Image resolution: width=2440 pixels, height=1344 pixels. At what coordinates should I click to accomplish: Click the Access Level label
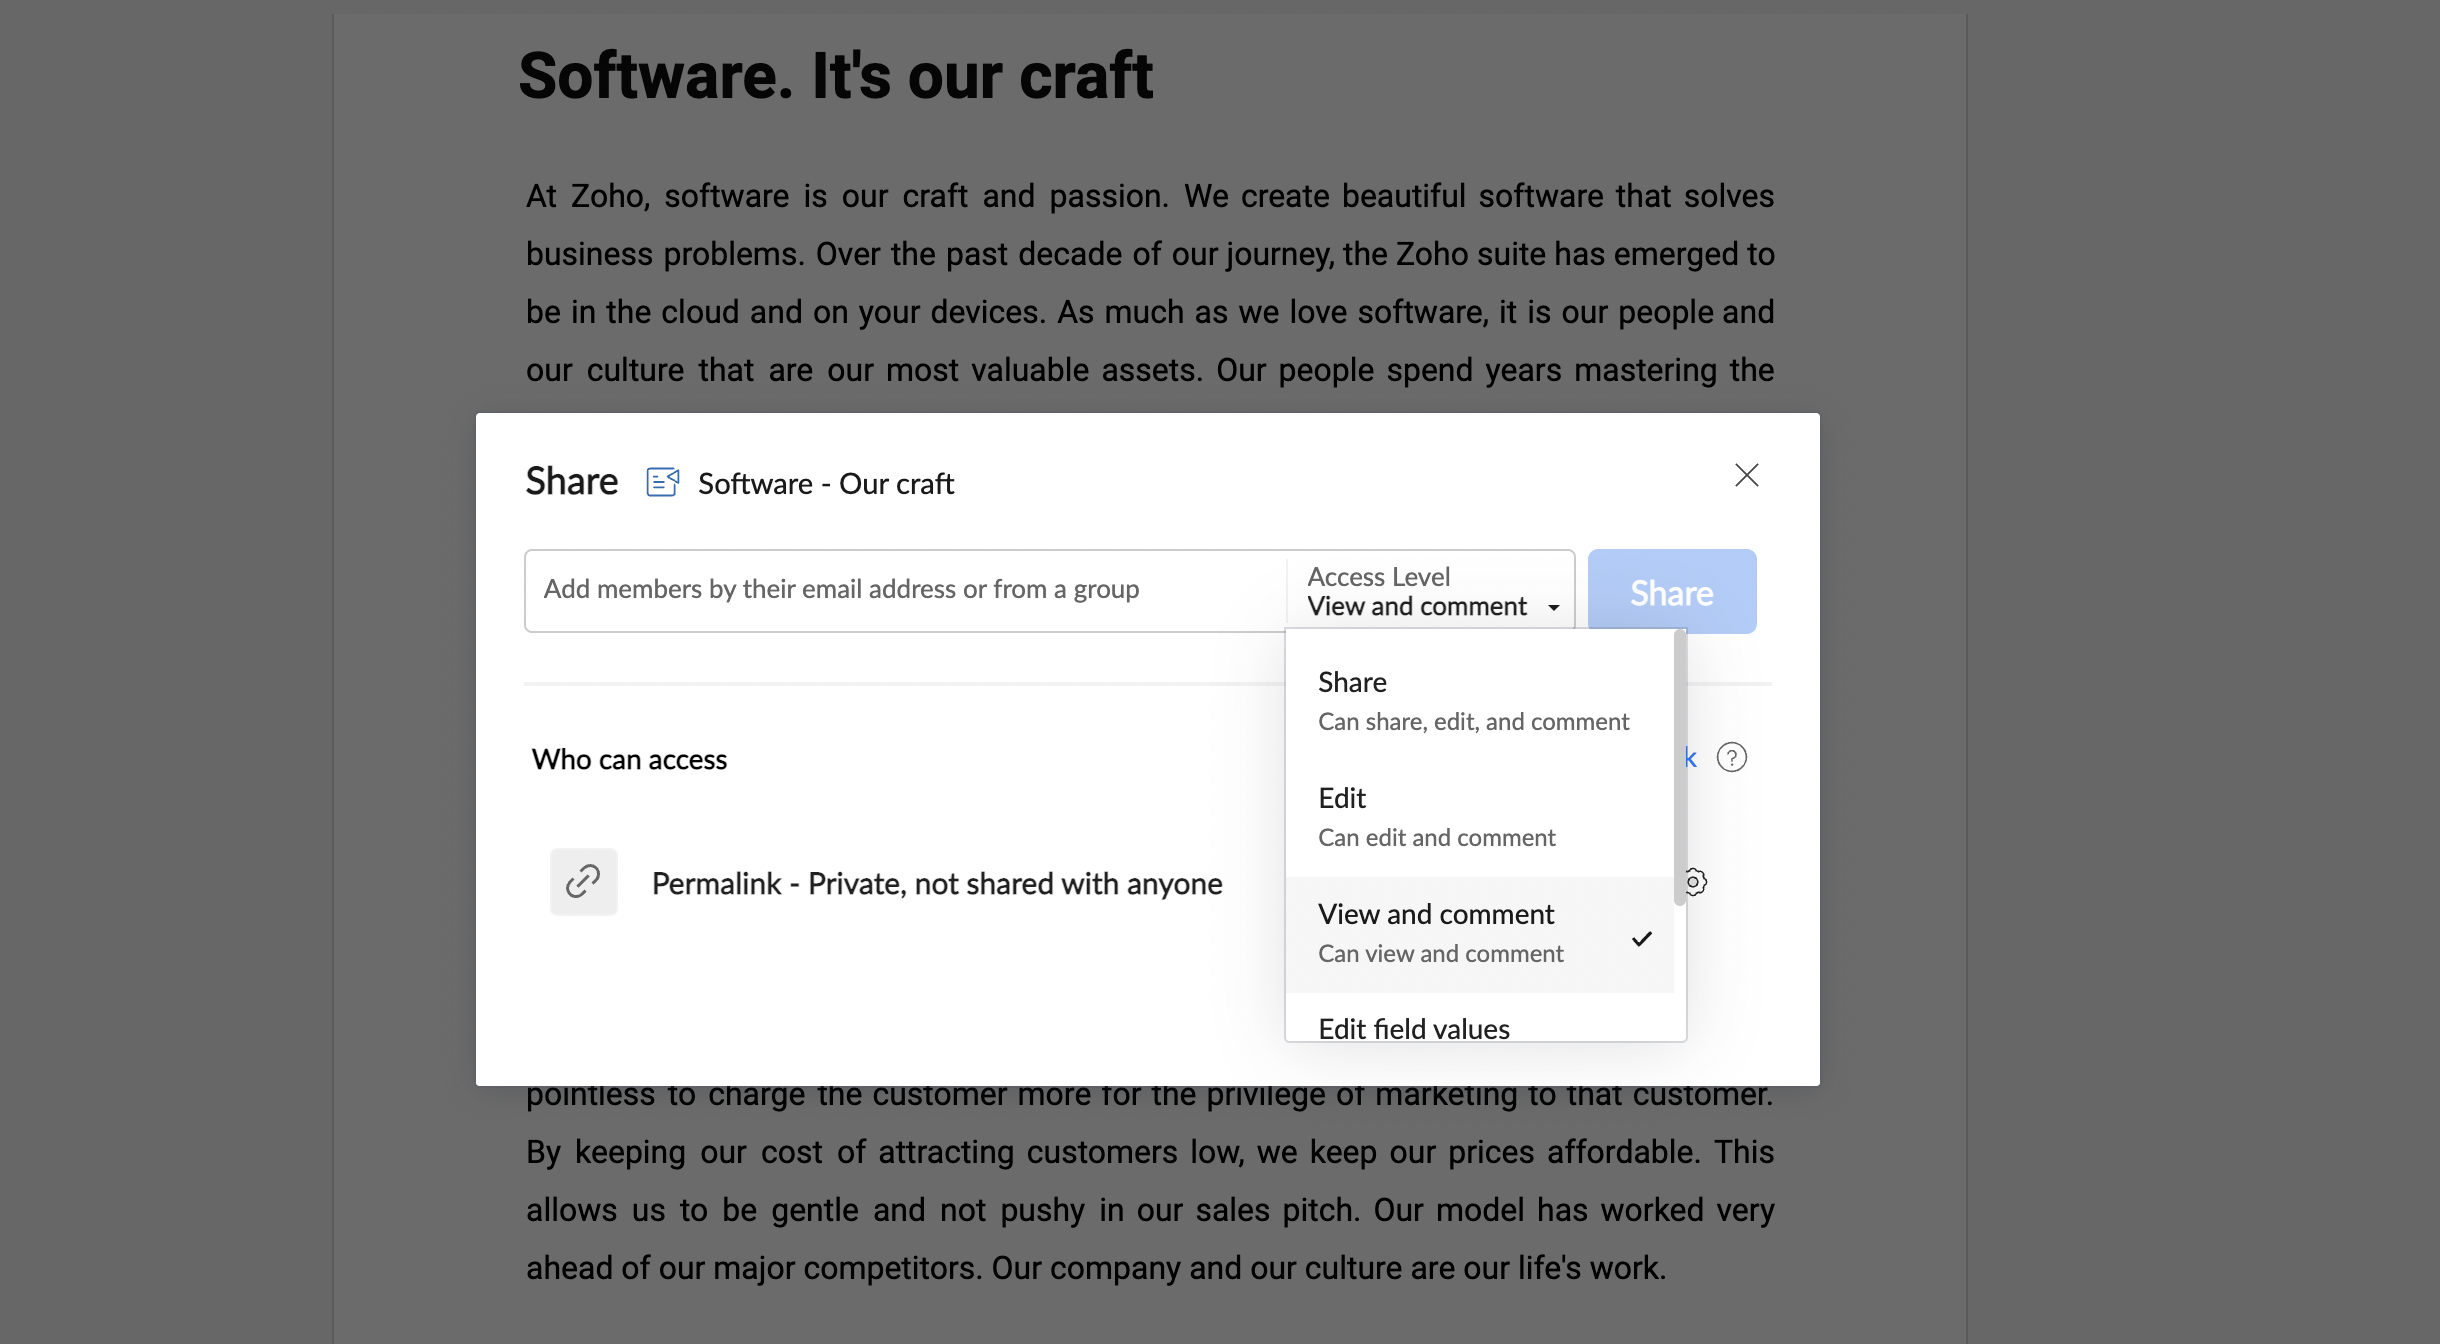(x=1378, y=576)
